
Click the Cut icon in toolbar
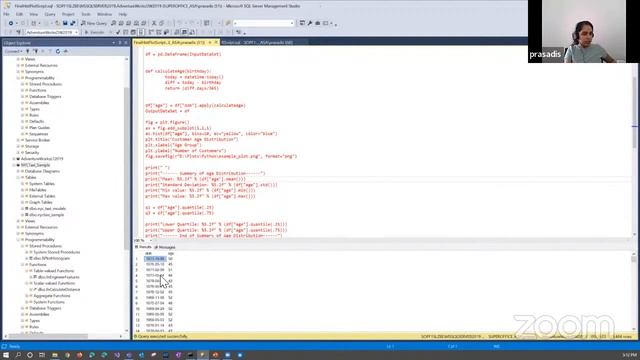[154, 23]
